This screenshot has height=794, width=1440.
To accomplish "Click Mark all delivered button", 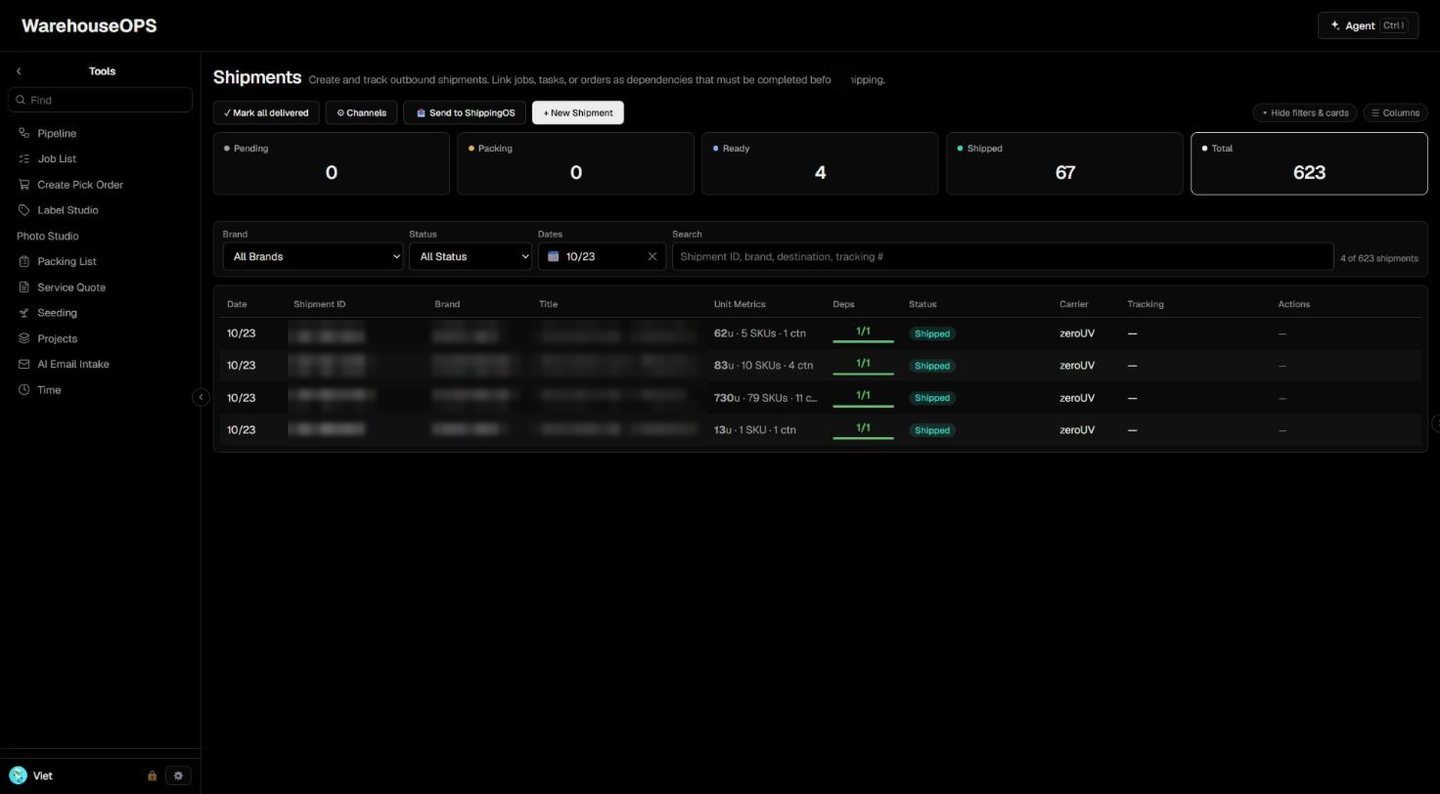I will (266, 113).
